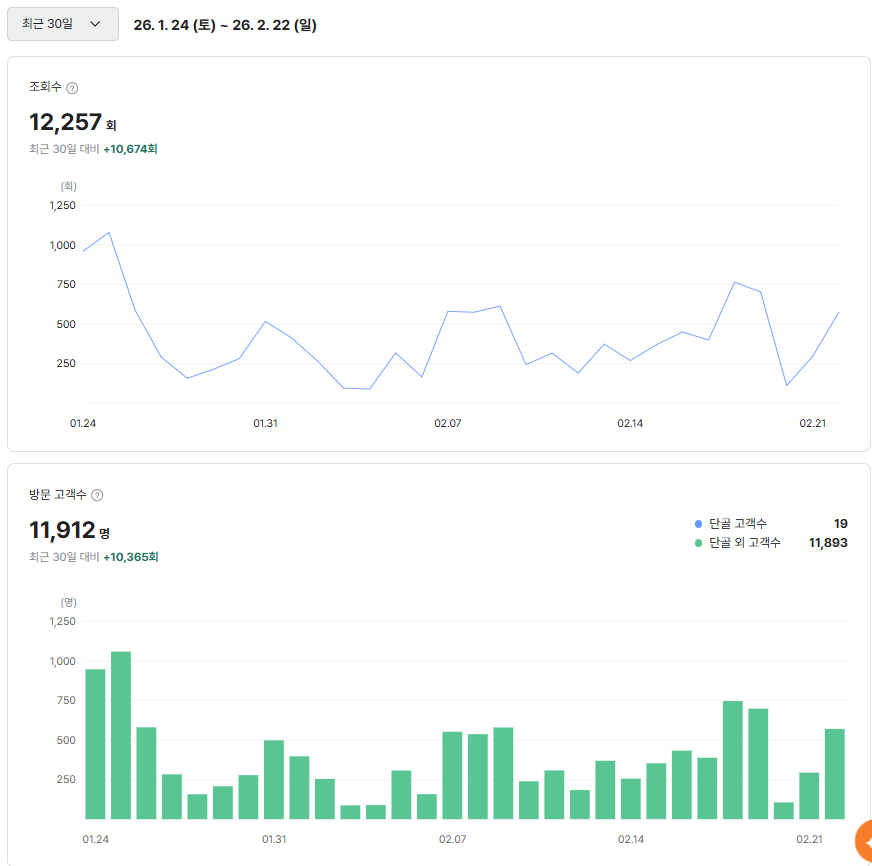The image size is (872, 866).
Task: Click the +10,674회 views comparison text
Action: pos(130,149)
